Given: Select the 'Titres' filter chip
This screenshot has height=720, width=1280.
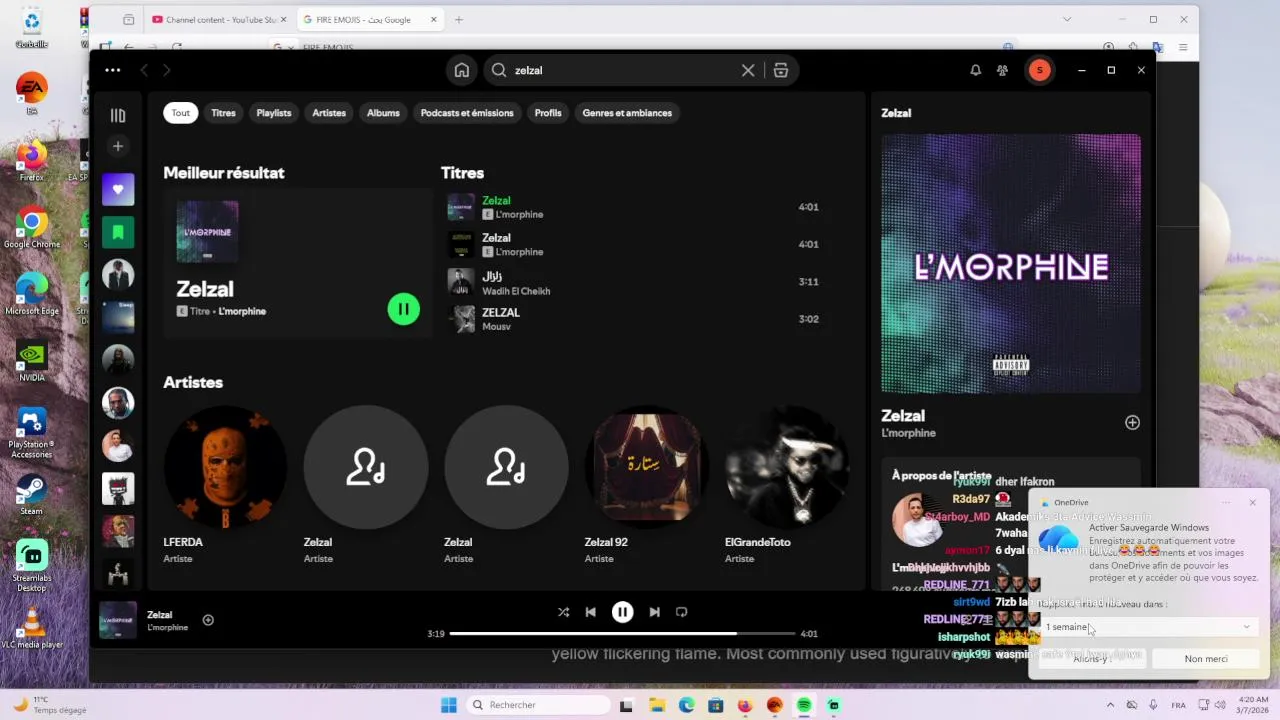Looking at the screenshot, I should click(223, 113).
